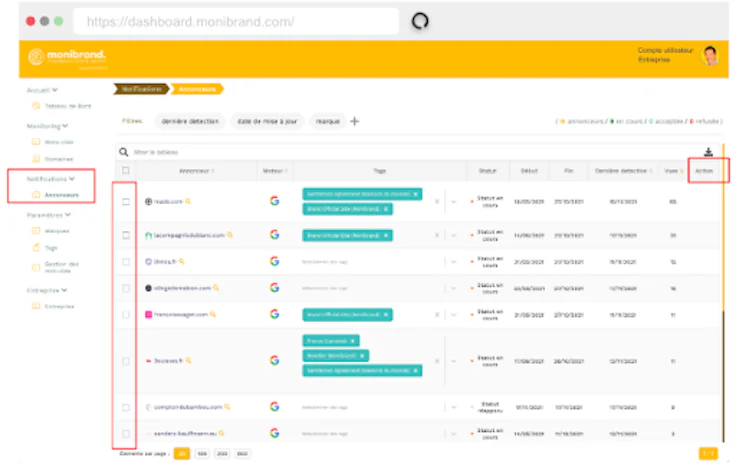Apply the 'date de mise à jour' filter chip
Screen dimensions: 736x467
(268, 121)
